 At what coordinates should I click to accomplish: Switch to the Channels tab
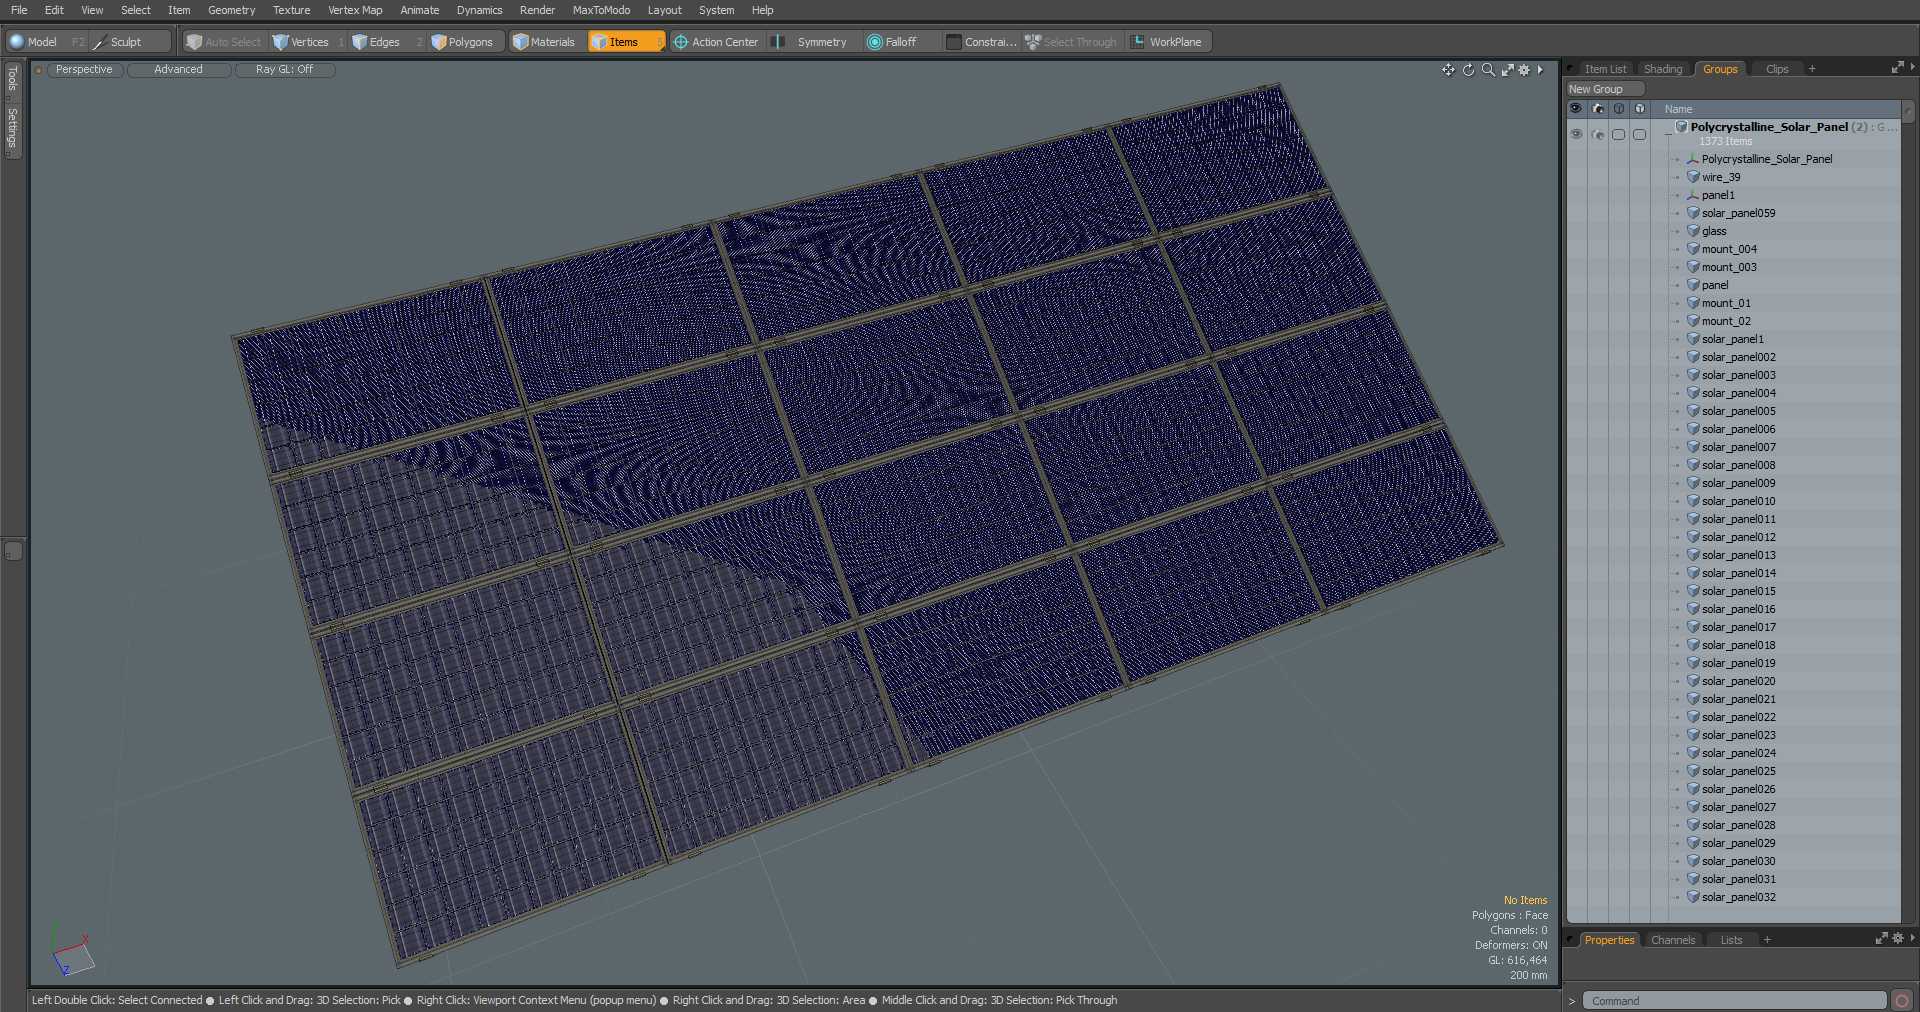pyautogui.click(x=1673, y=940)
